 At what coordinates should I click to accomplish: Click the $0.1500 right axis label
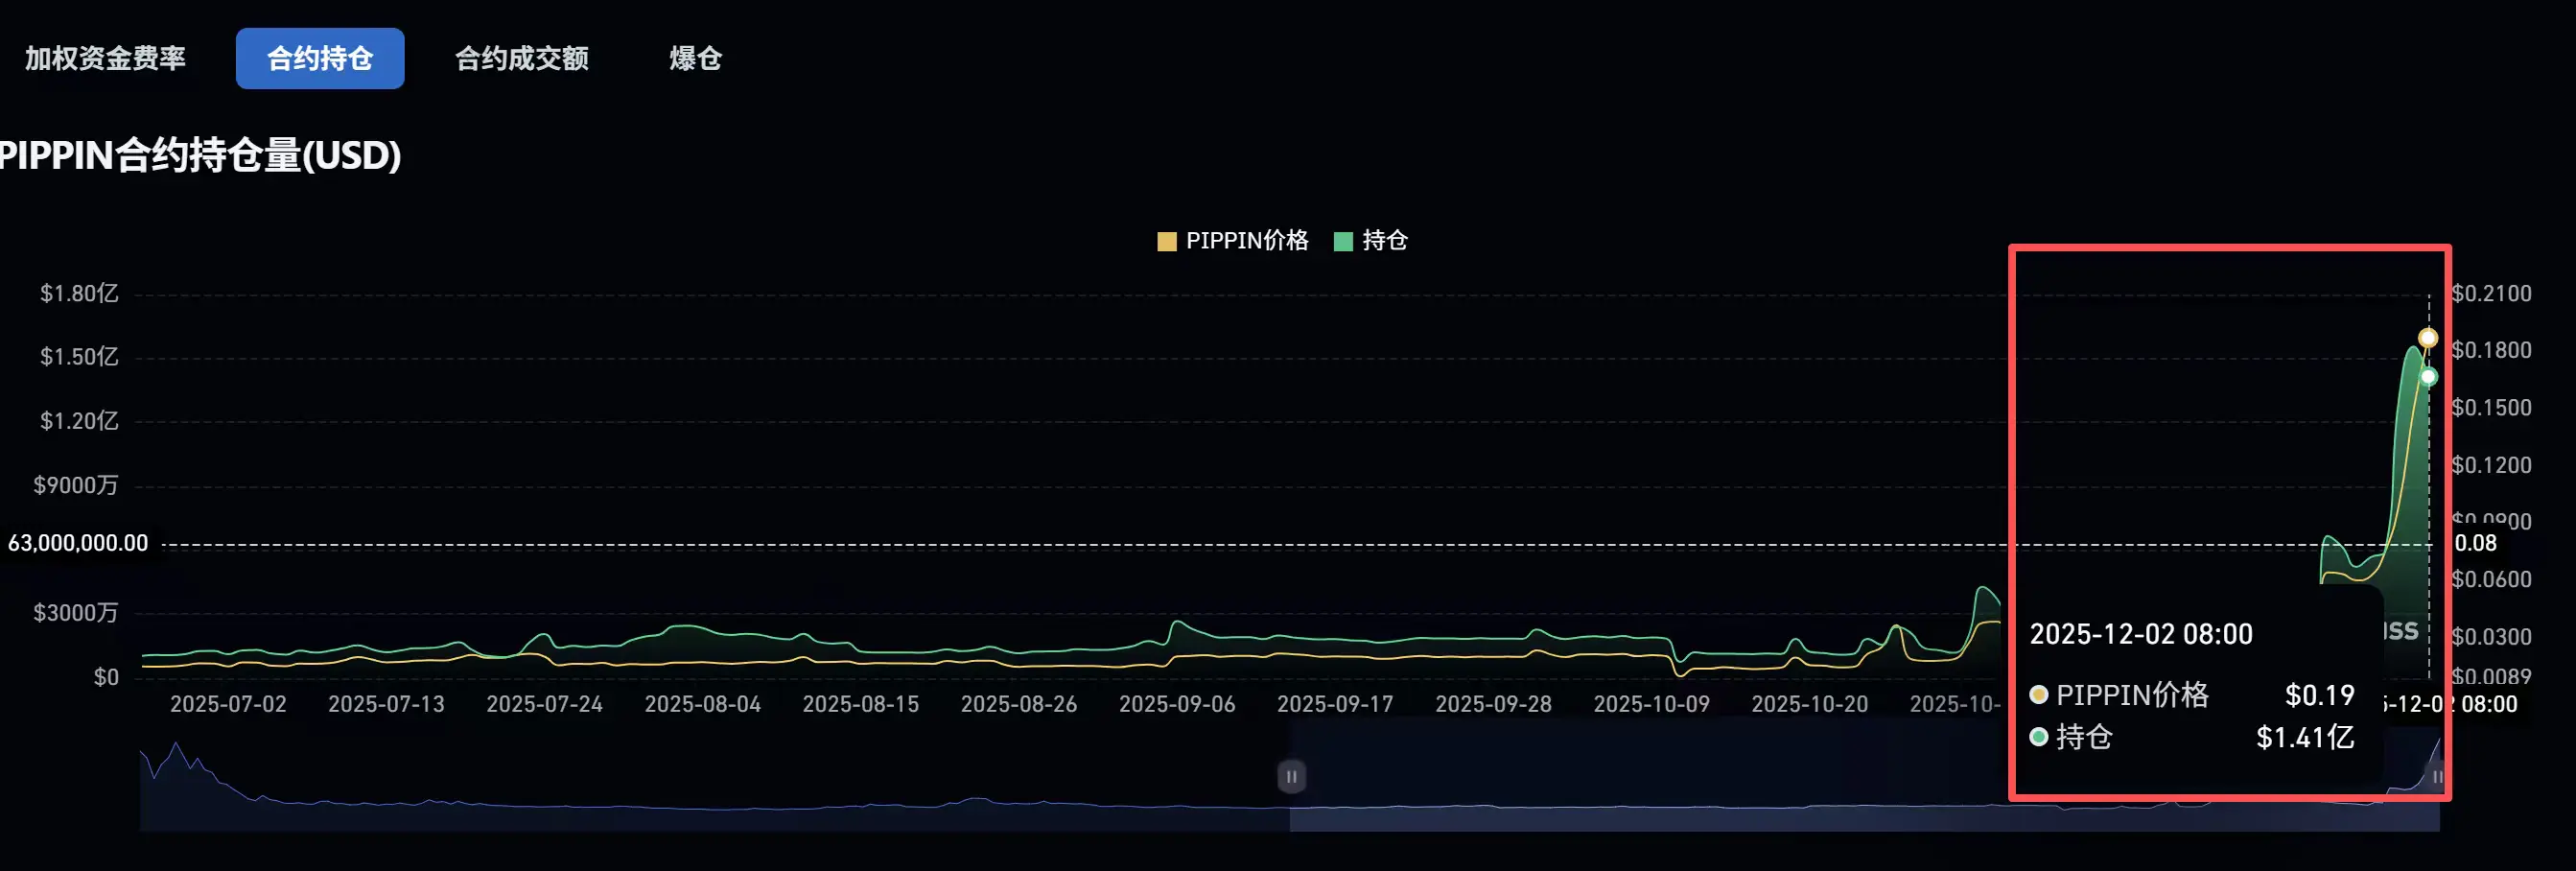(2491, 408)
